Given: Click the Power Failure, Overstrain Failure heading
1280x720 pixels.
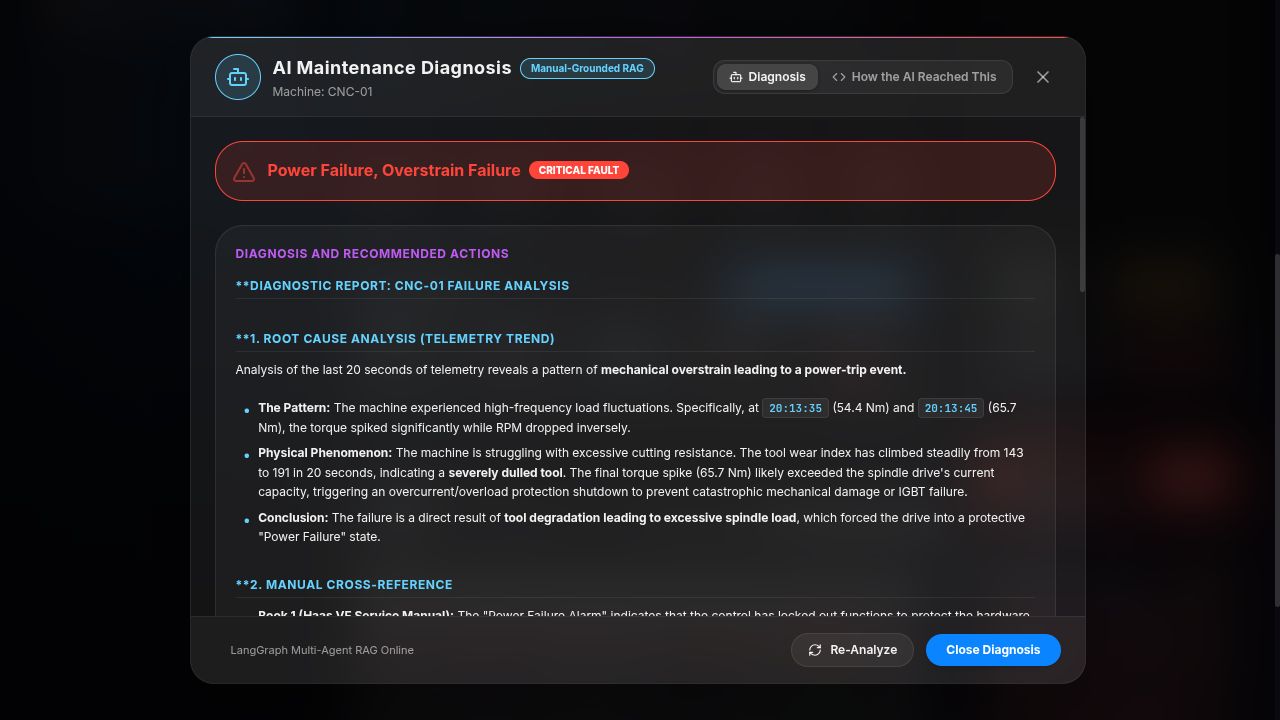Looking at the screenshot, I should click(394, 170).
